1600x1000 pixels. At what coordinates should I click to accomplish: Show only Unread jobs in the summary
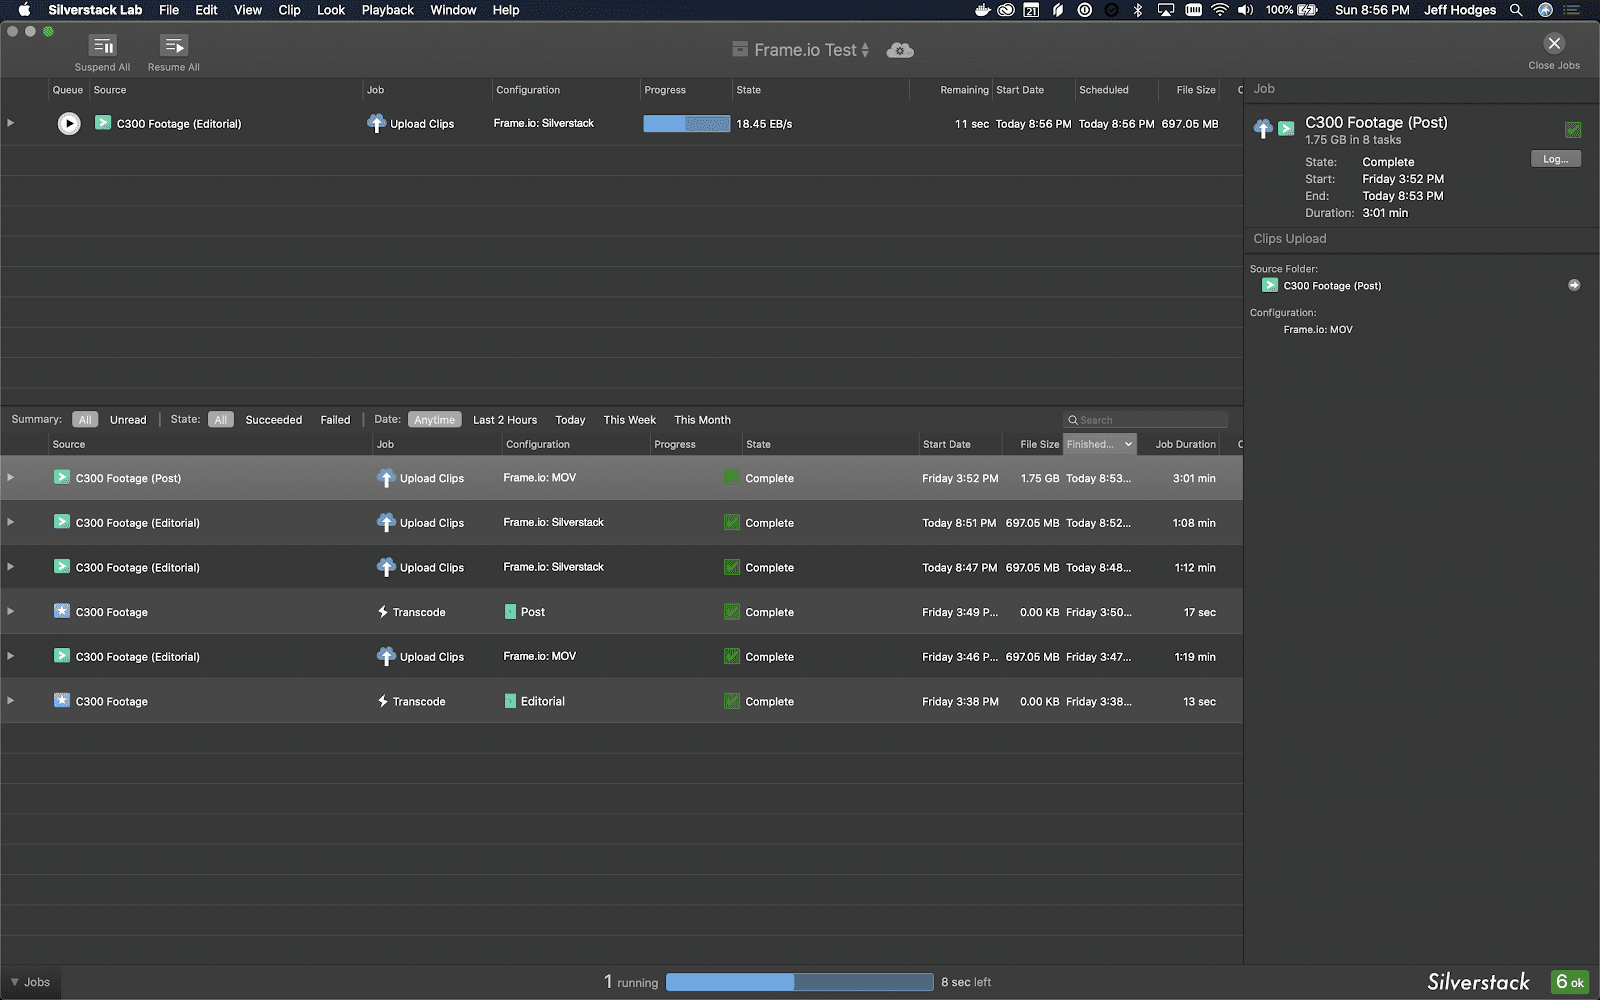click(128, 420)
